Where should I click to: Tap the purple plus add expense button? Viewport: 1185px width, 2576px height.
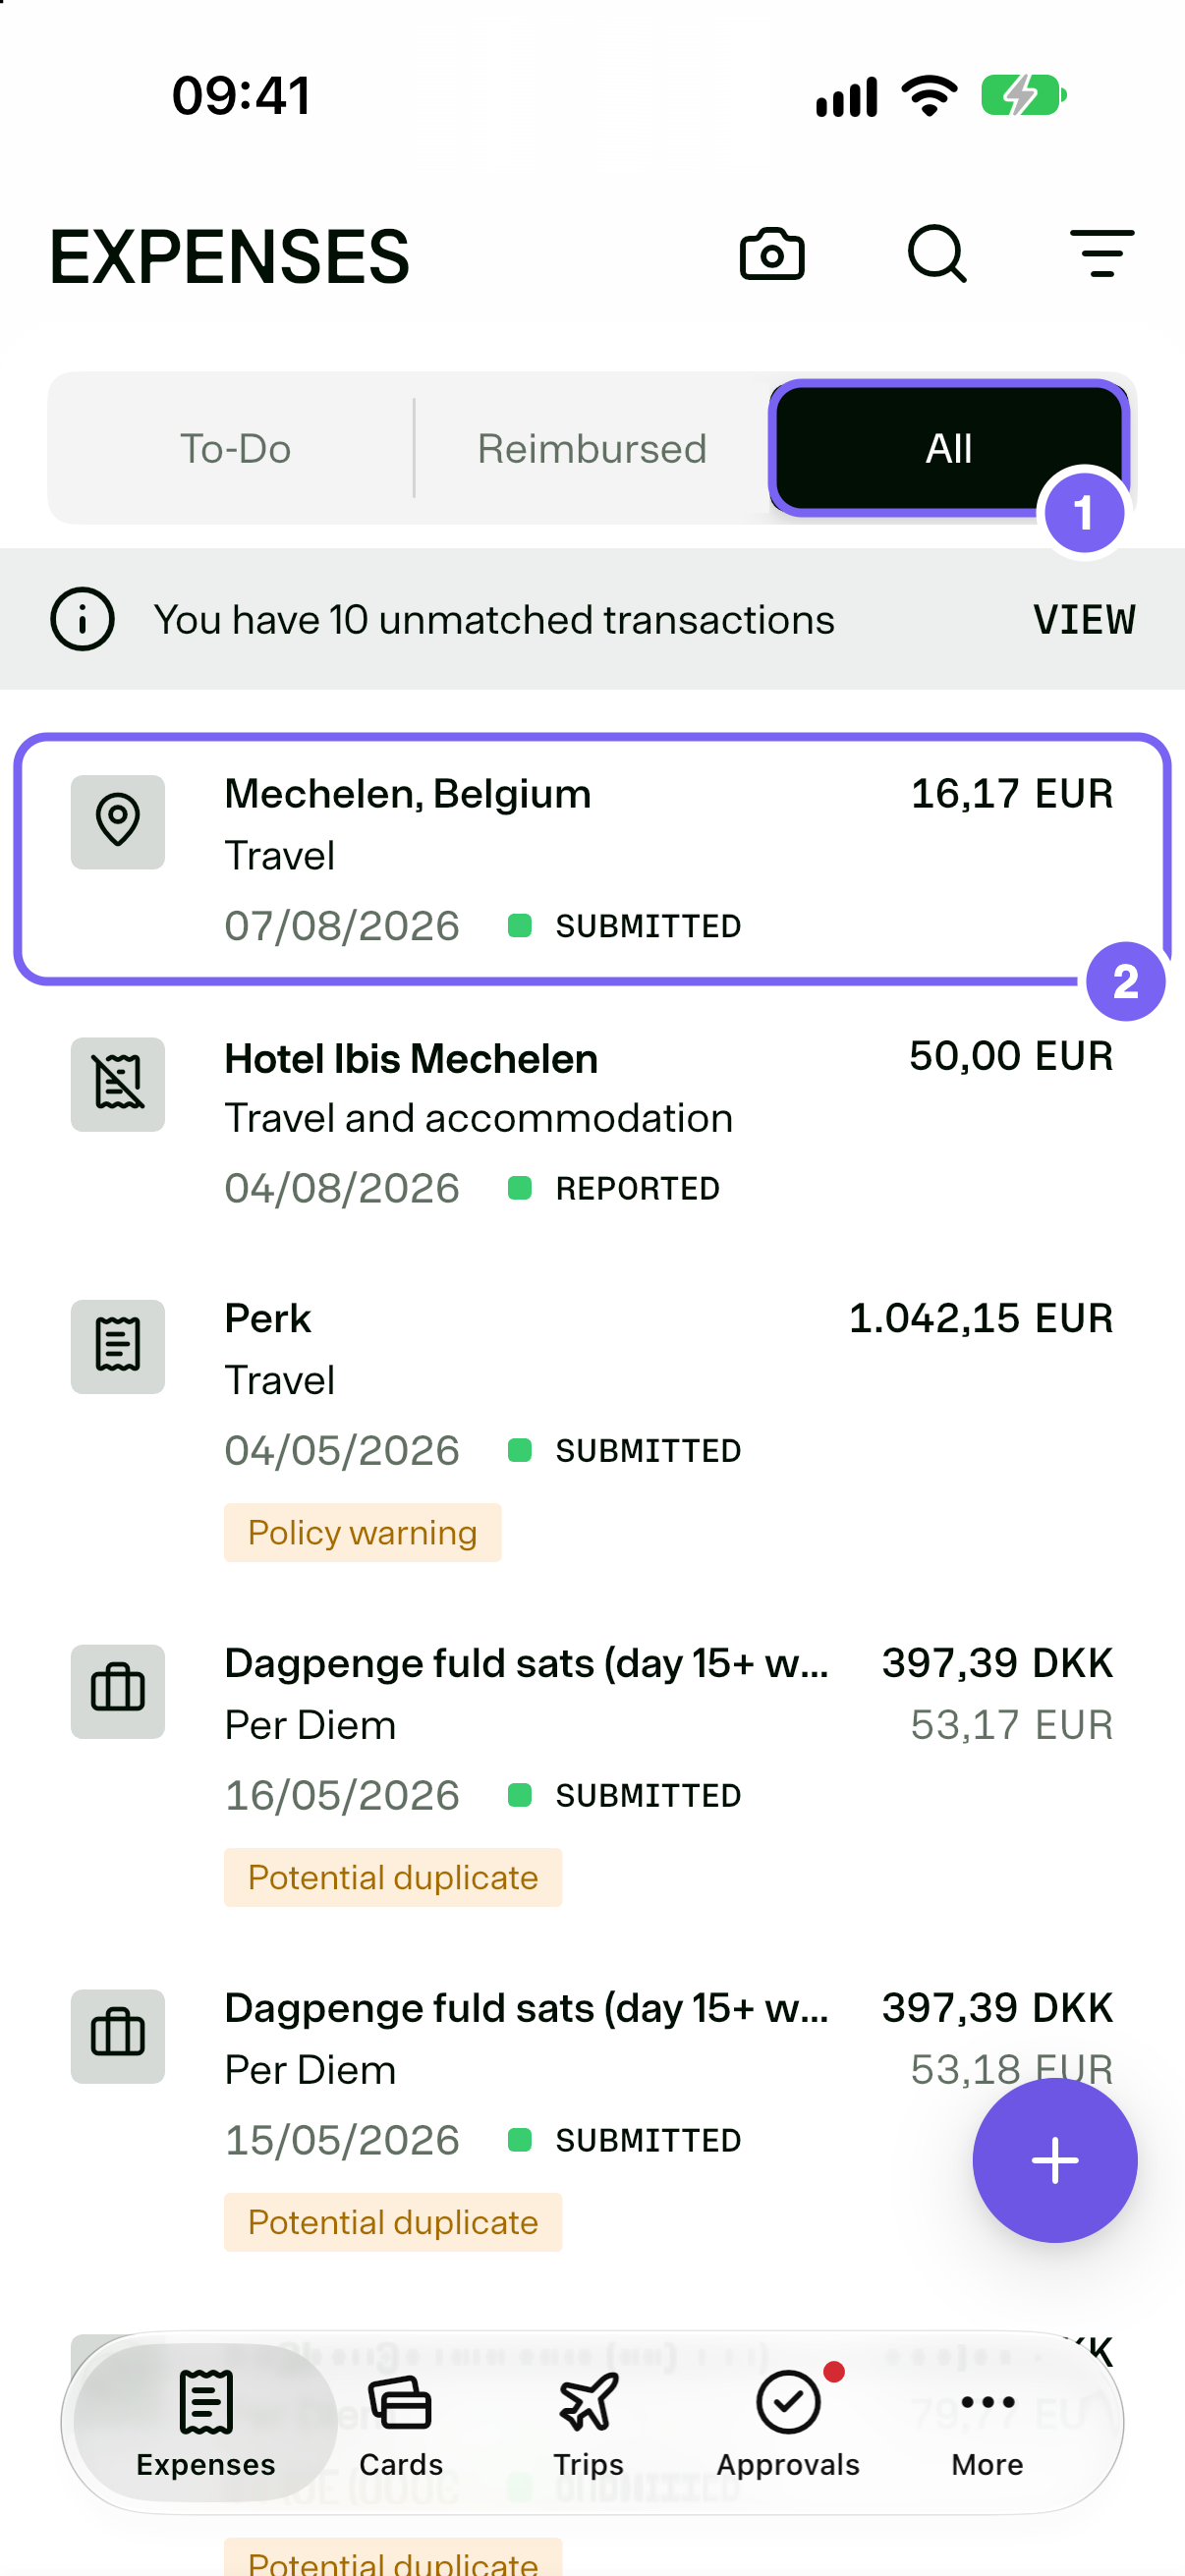(x=1054, y=2160)
